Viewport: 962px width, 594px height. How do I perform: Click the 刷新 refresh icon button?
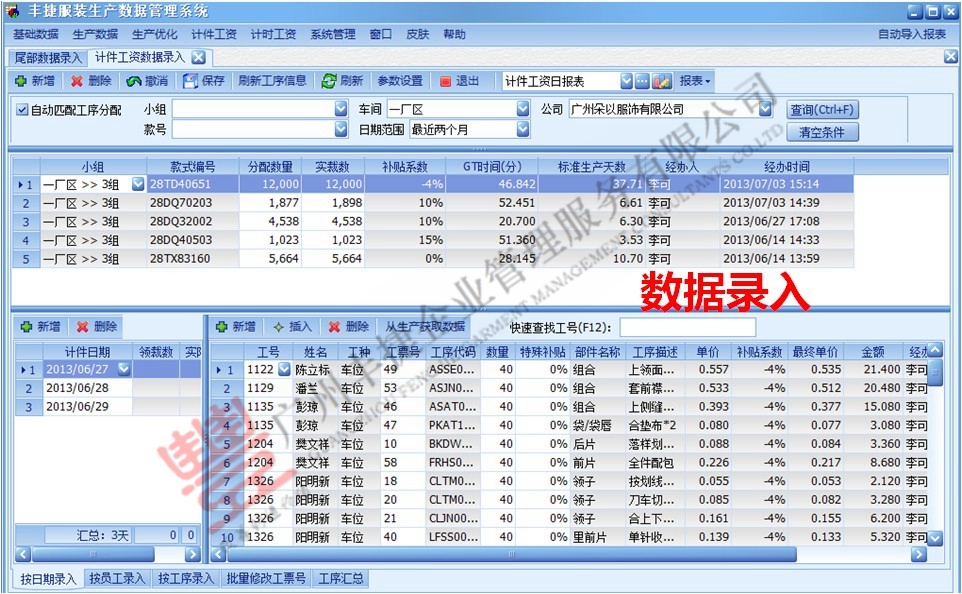pos(342,81)
